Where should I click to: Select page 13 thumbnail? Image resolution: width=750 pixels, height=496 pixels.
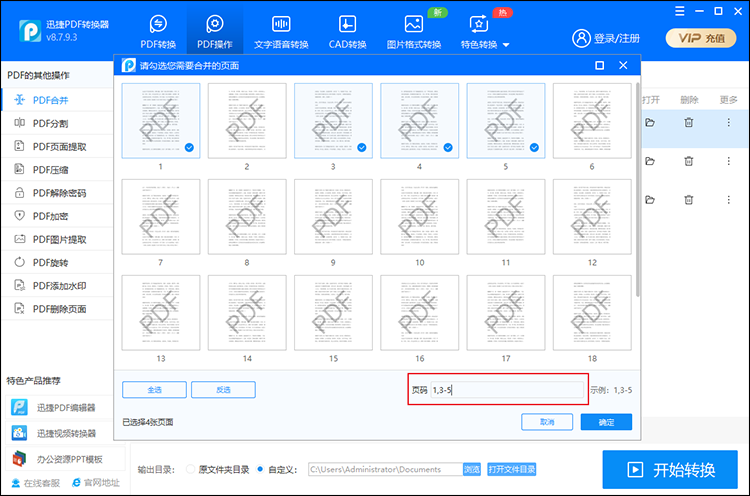click(x=161, y=312)
